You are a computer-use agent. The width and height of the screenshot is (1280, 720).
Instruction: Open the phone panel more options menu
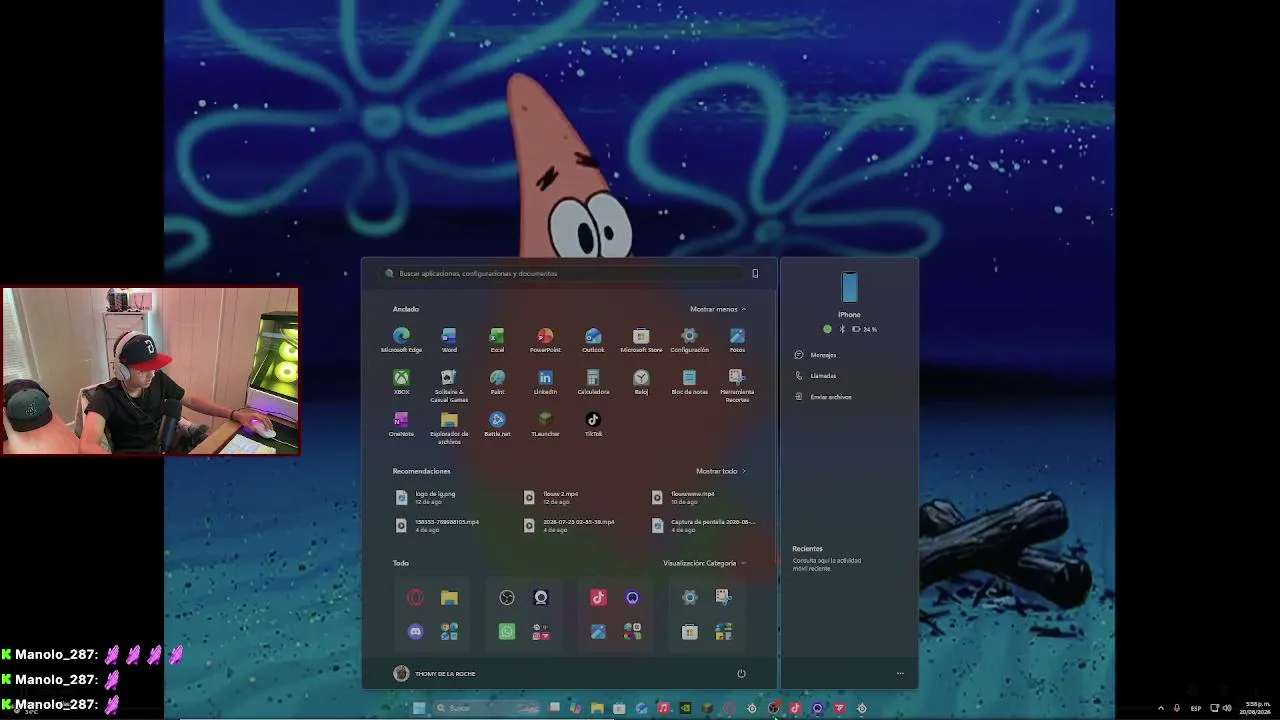(x=900, y=673)
